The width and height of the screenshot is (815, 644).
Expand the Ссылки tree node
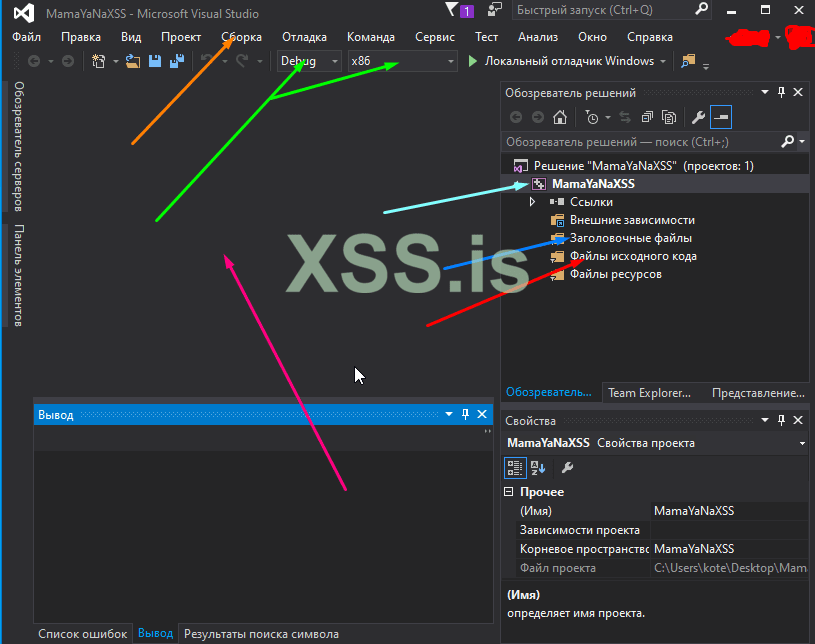click(x=532, y=202)
